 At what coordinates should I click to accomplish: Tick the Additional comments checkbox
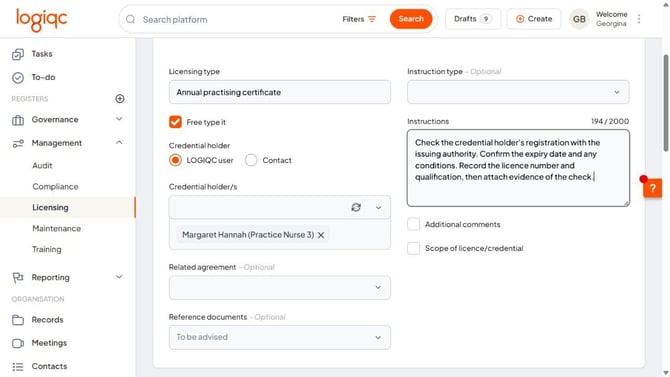tap(414, 224)
